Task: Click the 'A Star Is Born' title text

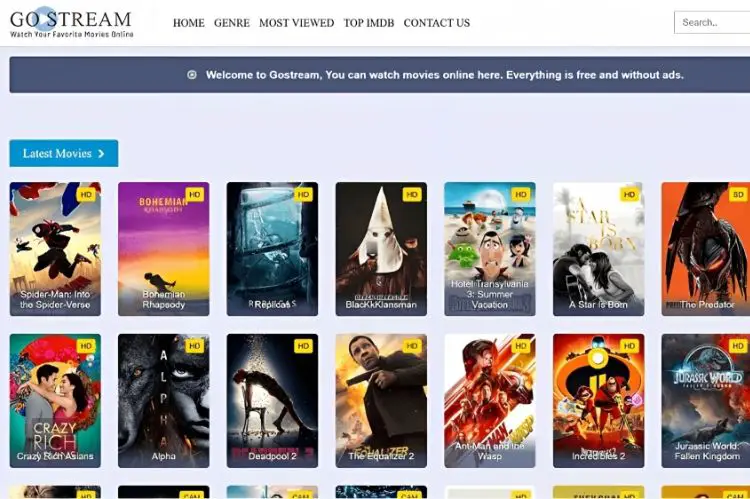Action: click(598, 304)
